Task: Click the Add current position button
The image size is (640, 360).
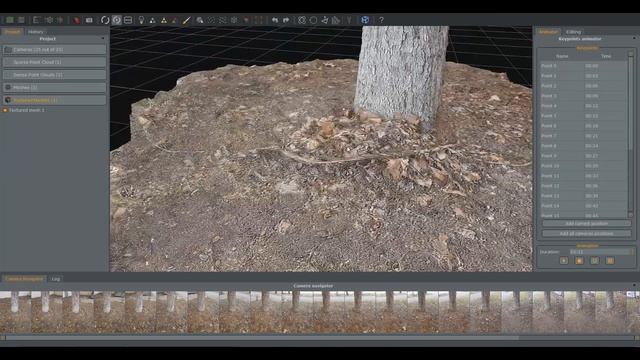Action: 587,224
